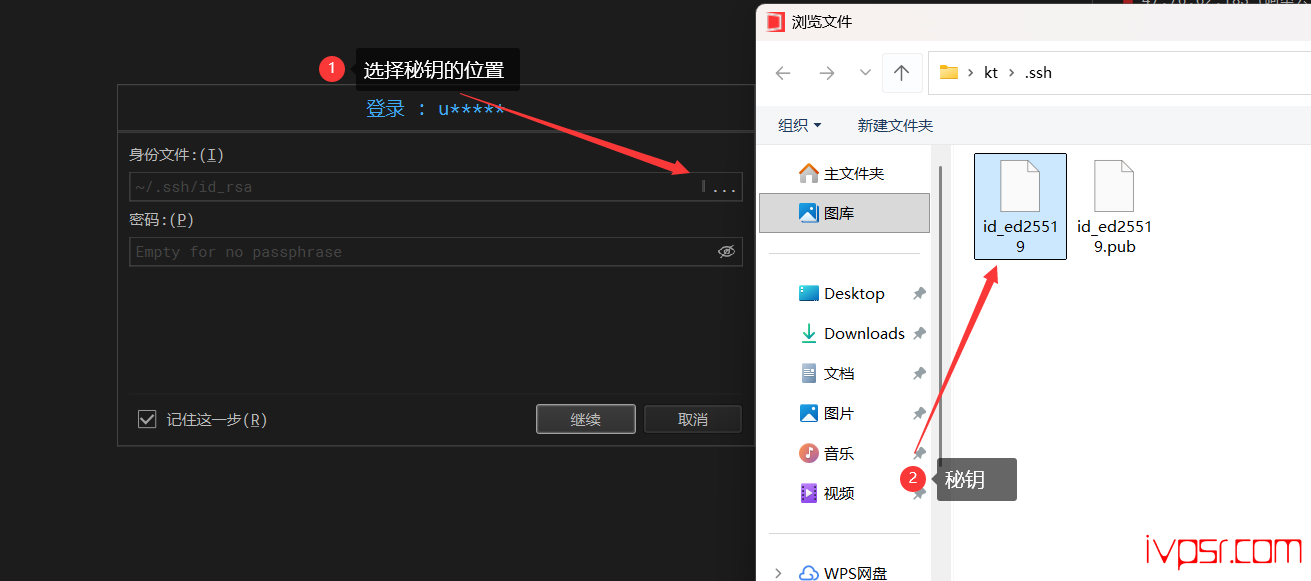Open recent locations dropdown arrow
The image size is (1311, 581).
pos(865,73)
